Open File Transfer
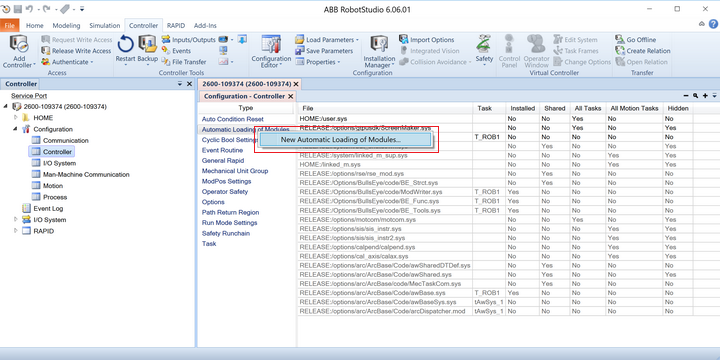720x360 pixels. 184,62
